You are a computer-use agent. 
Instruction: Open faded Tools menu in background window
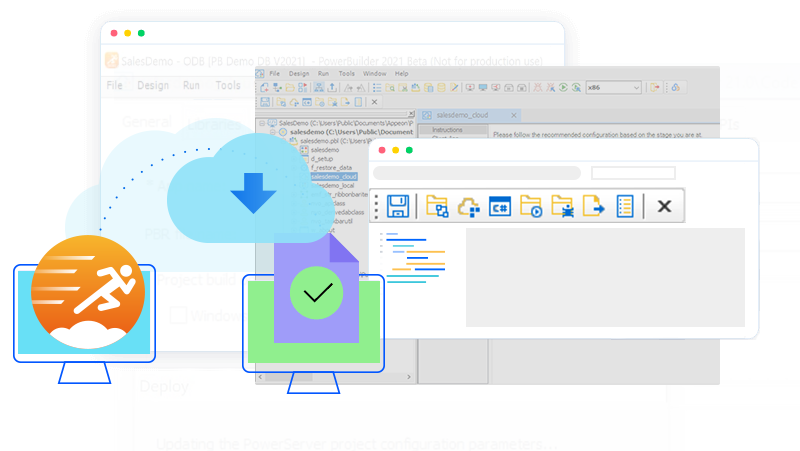point(228,85)
